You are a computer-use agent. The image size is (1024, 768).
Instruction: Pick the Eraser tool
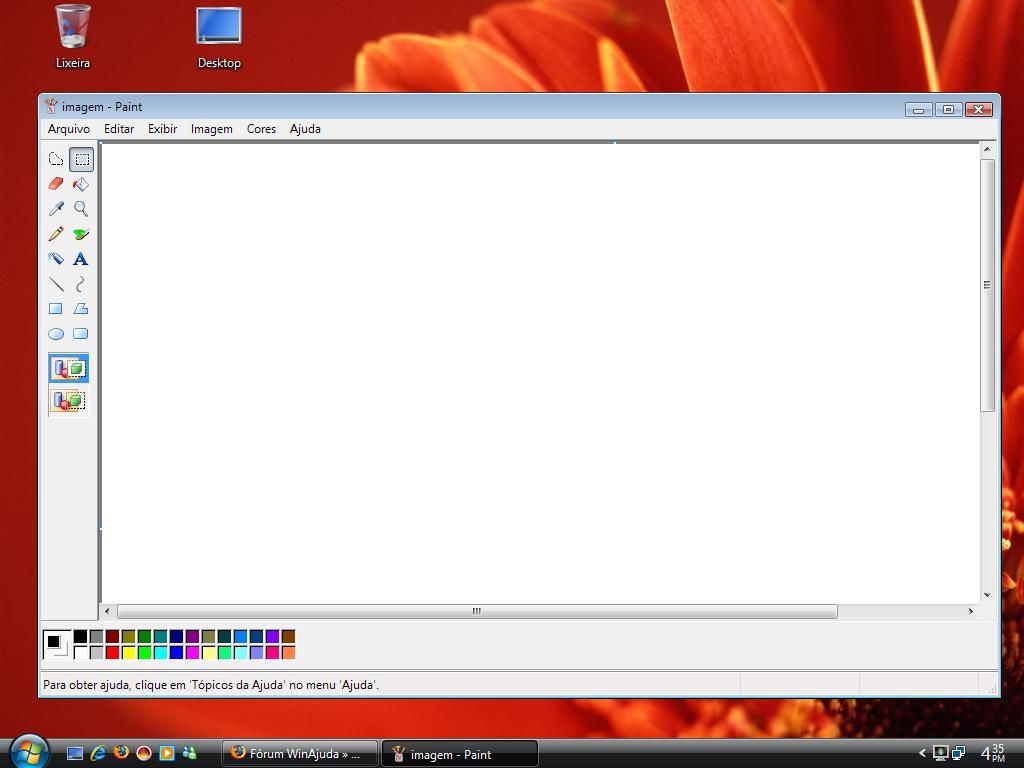(x=56, y=184)
